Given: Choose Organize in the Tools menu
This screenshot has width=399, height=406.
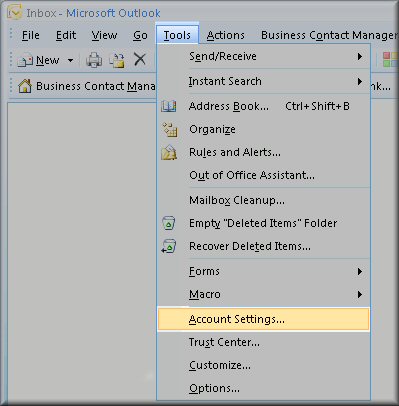Looking at the screenshot, I should click(x=263, y=129).
